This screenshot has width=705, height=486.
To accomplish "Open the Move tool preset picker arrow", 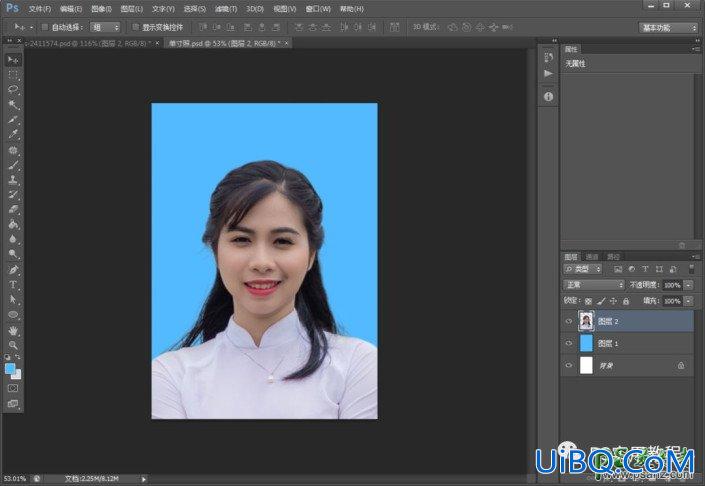I will click(31, 27).
